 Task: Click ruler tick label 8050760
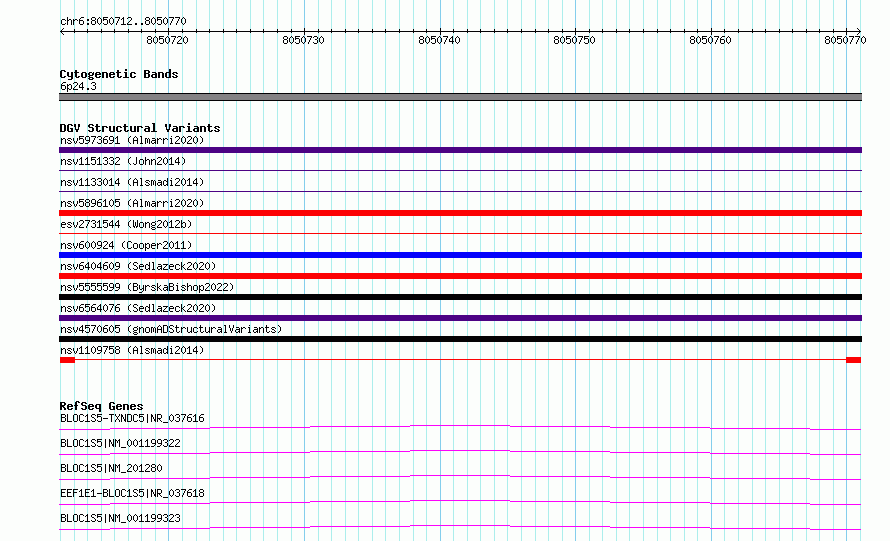pyautogui.click(x=710, y=40)
